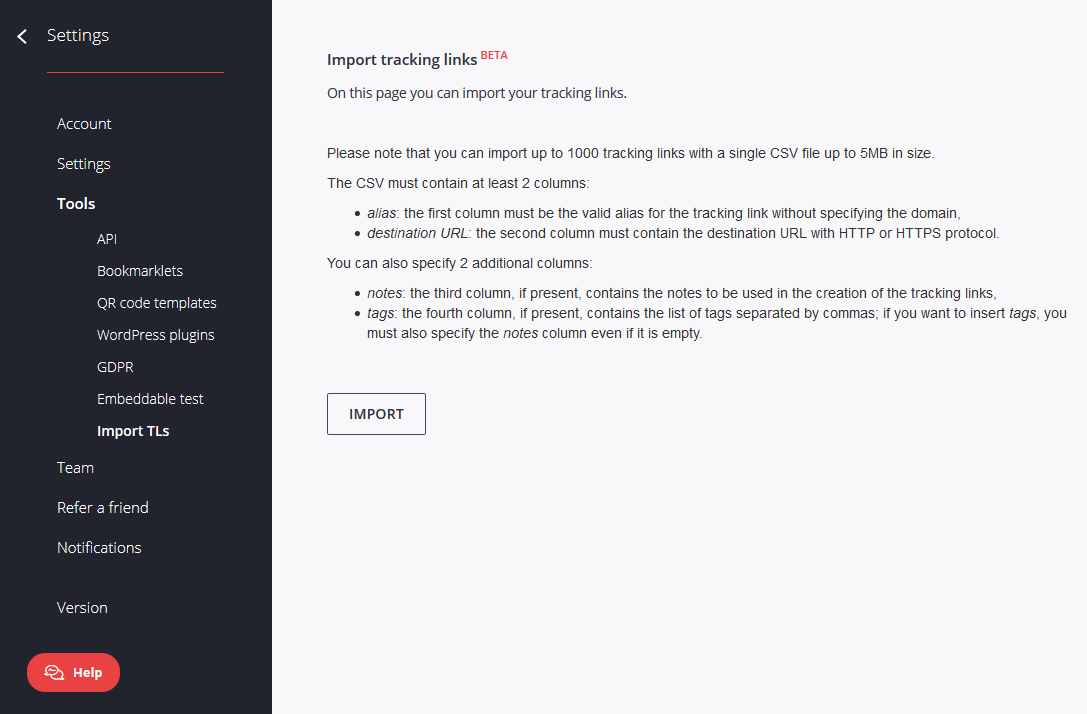Click the IMPORT button

[x=376, y=414]
